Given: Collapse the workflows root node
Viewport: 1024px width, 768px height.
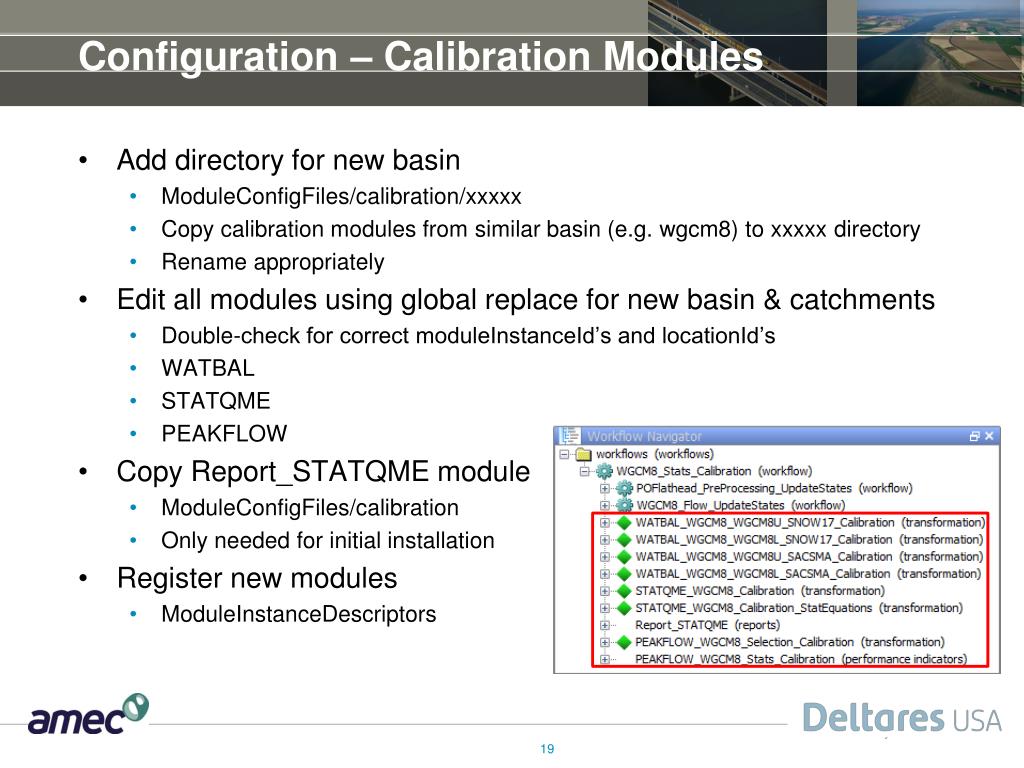Looking at the screenshot, I should [x=566, y=454].
